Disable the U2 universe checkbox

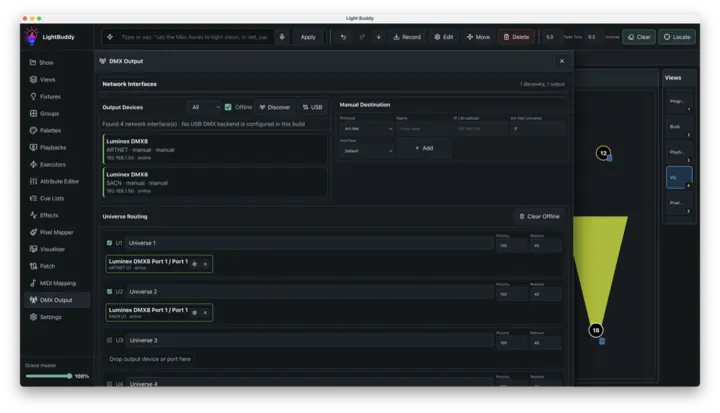point(109,292)
